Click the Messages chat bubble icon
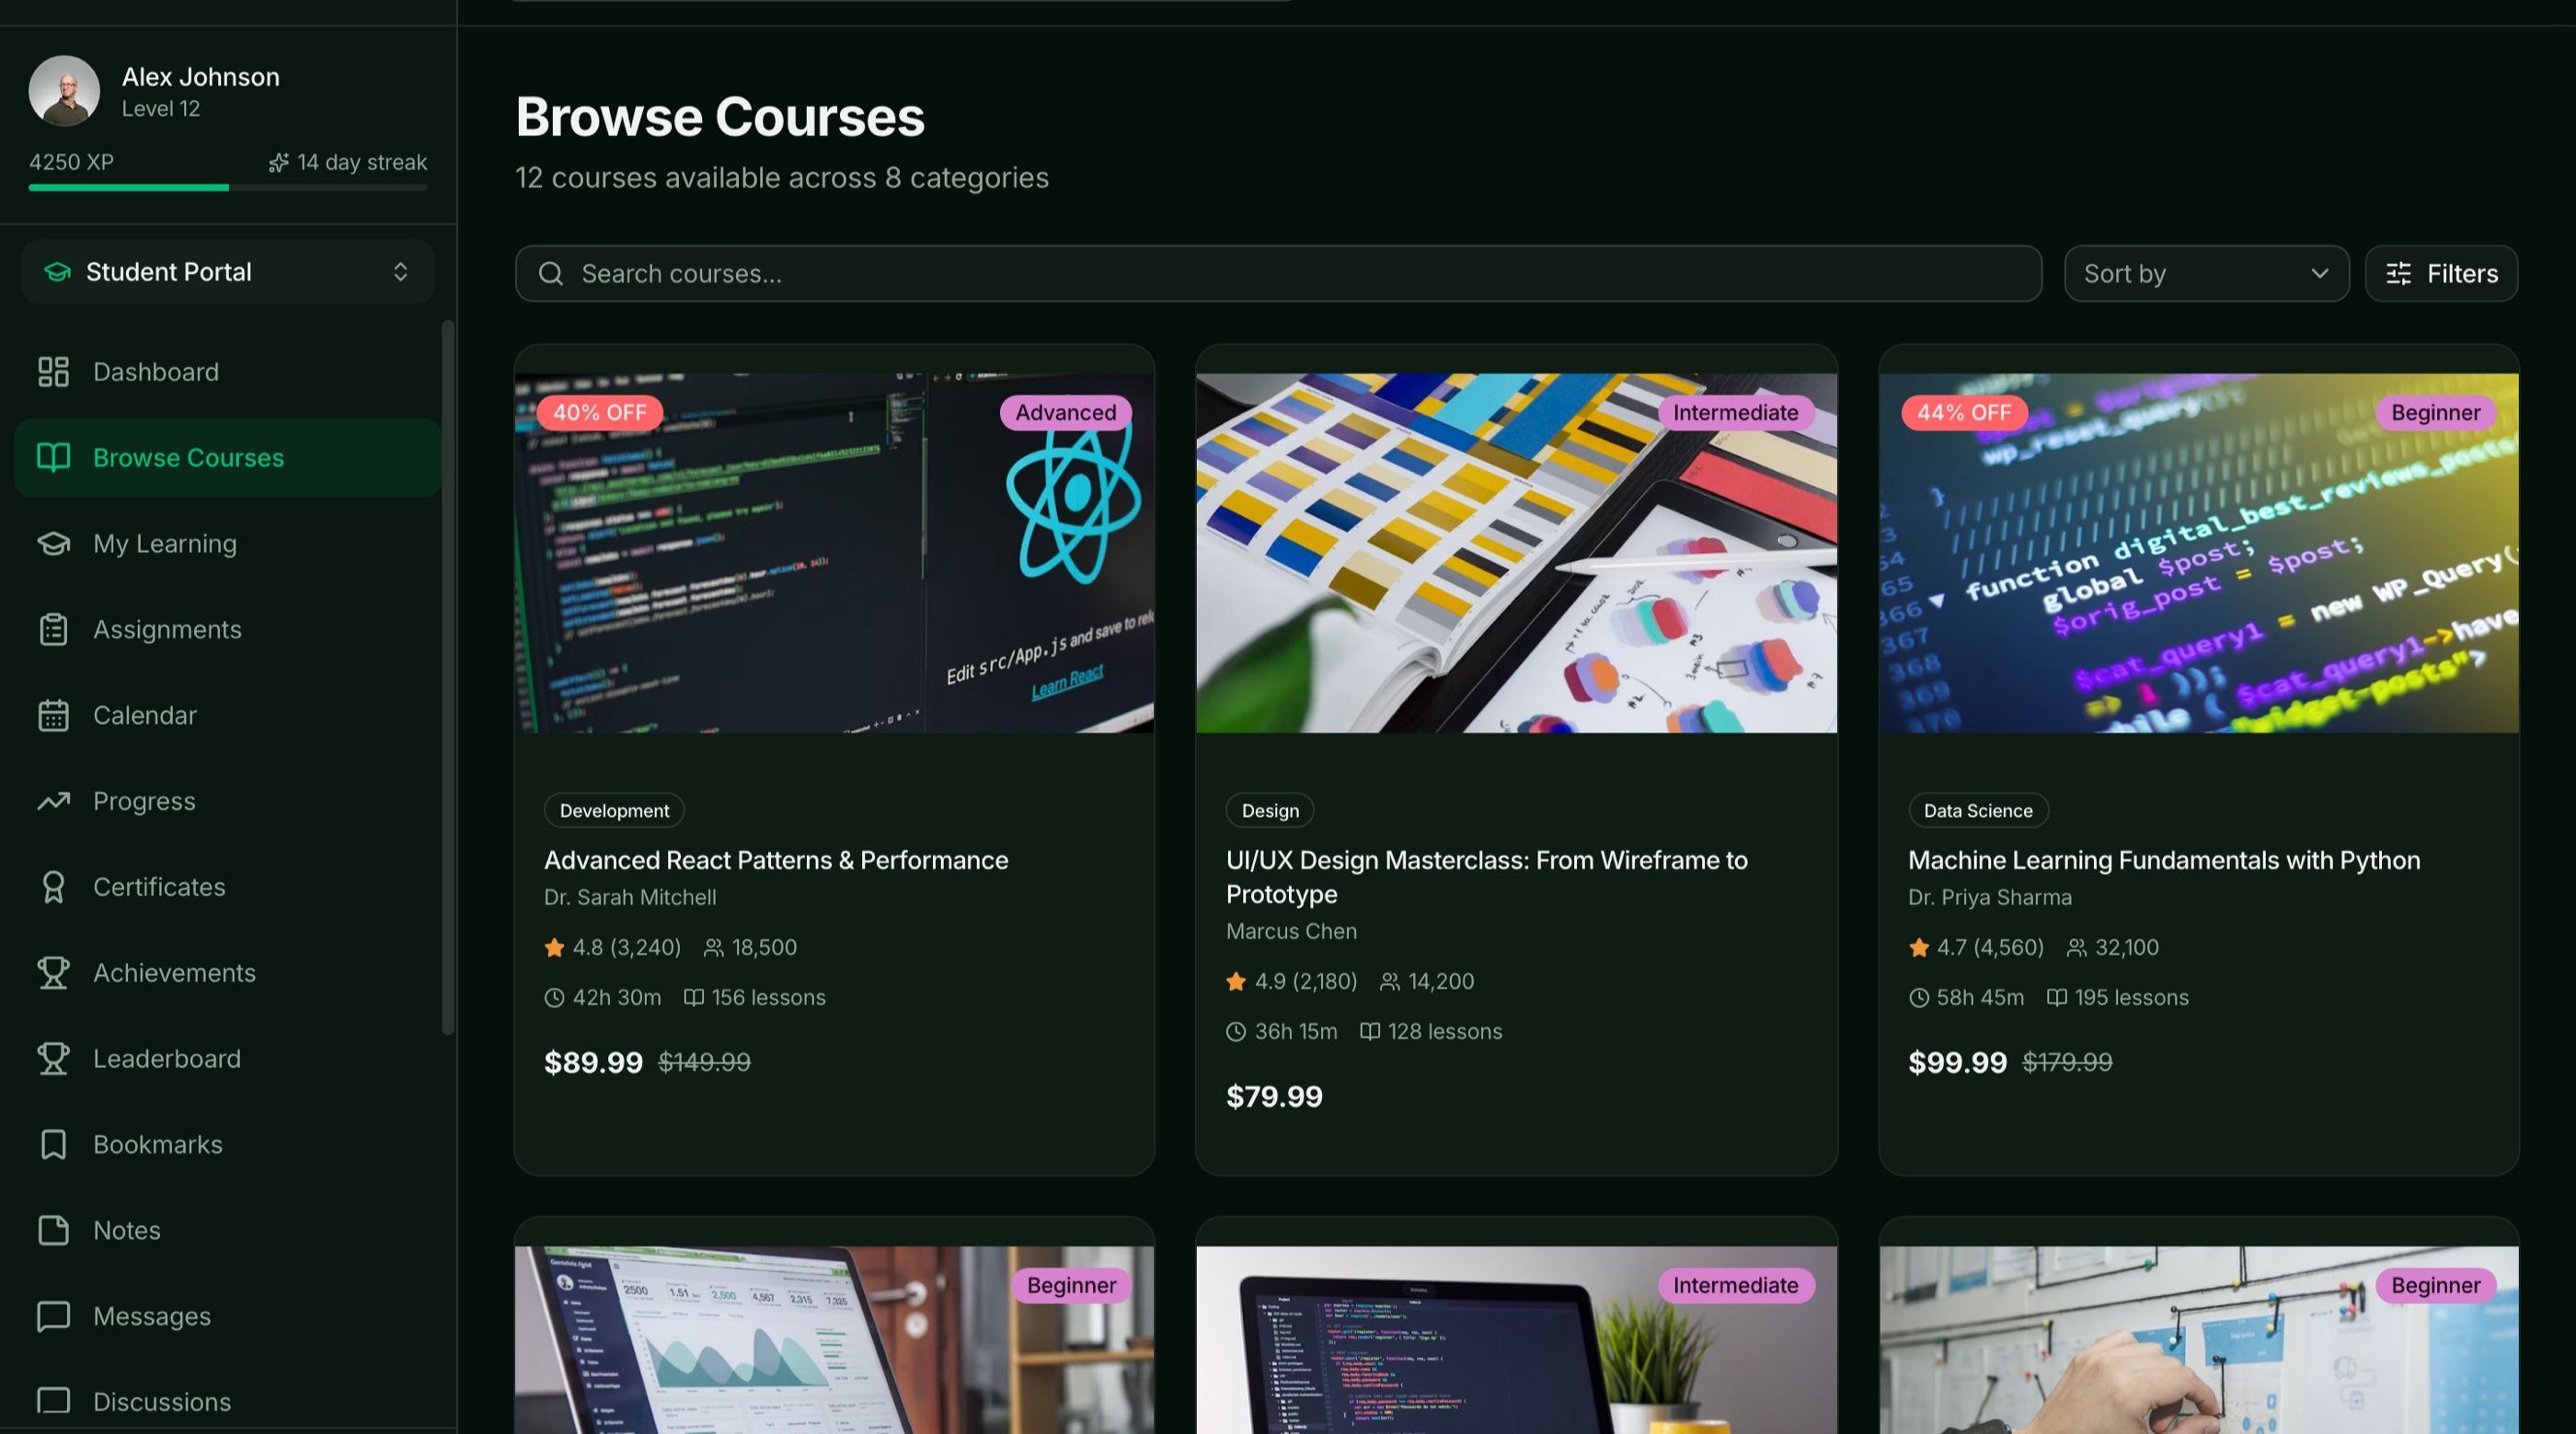This screenshot has width=2576, height=1434. coord(53,1317)
